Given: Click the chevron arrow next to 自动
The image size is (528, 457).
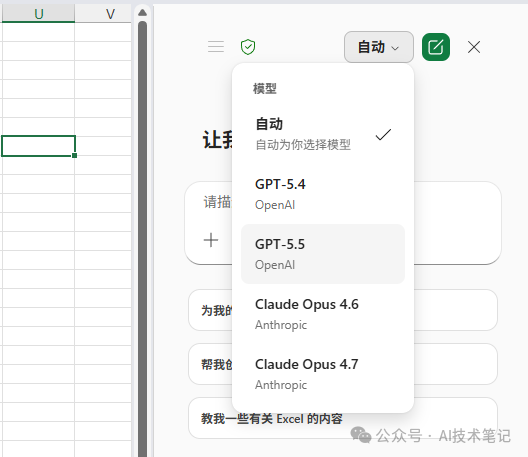Looking at the screenshot, I should 395,48.
